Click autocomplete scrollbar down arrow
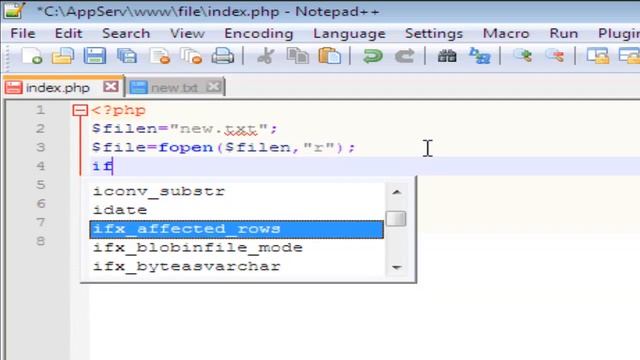The height and width of the screenshot is (360, 640). point(396,267)
